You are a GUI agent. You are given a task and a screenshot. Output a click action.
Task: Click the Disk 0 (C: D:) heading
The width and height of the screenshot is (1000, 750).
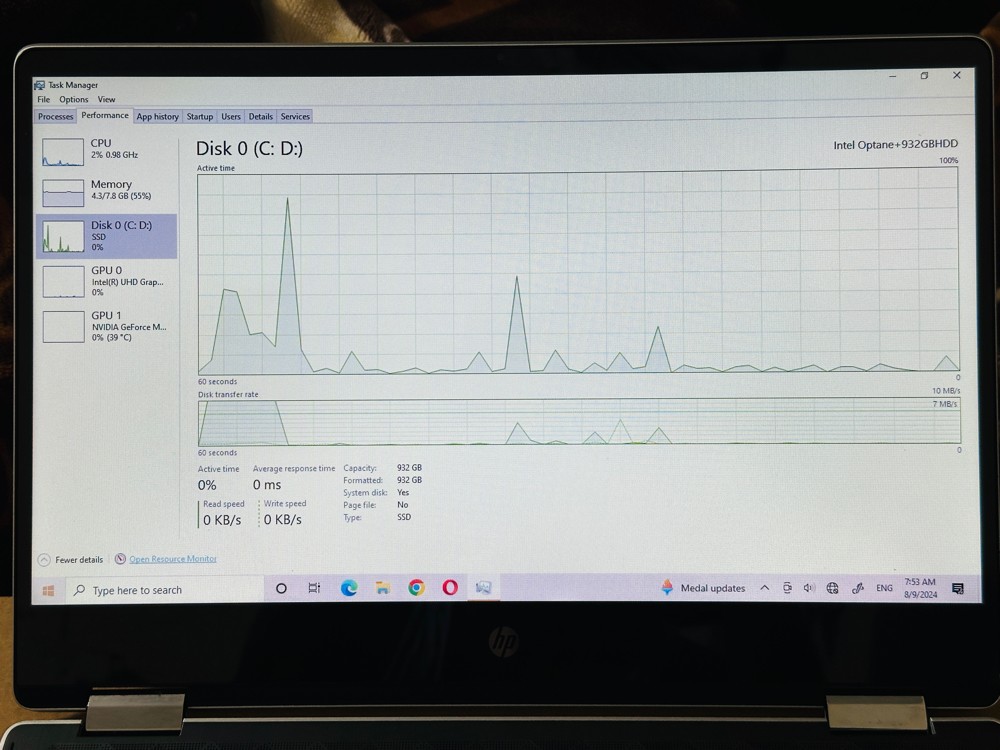pos(249,149)
